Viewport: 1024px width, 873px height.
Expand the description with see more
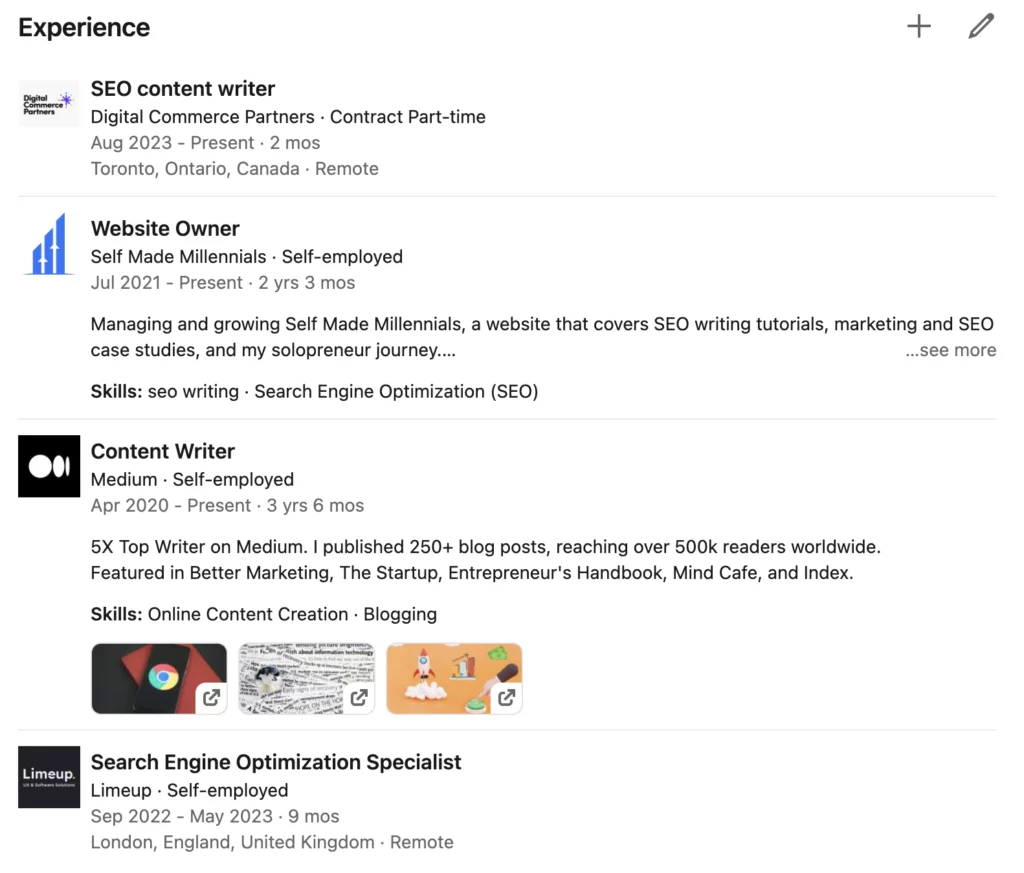click(x=950, y=350)
